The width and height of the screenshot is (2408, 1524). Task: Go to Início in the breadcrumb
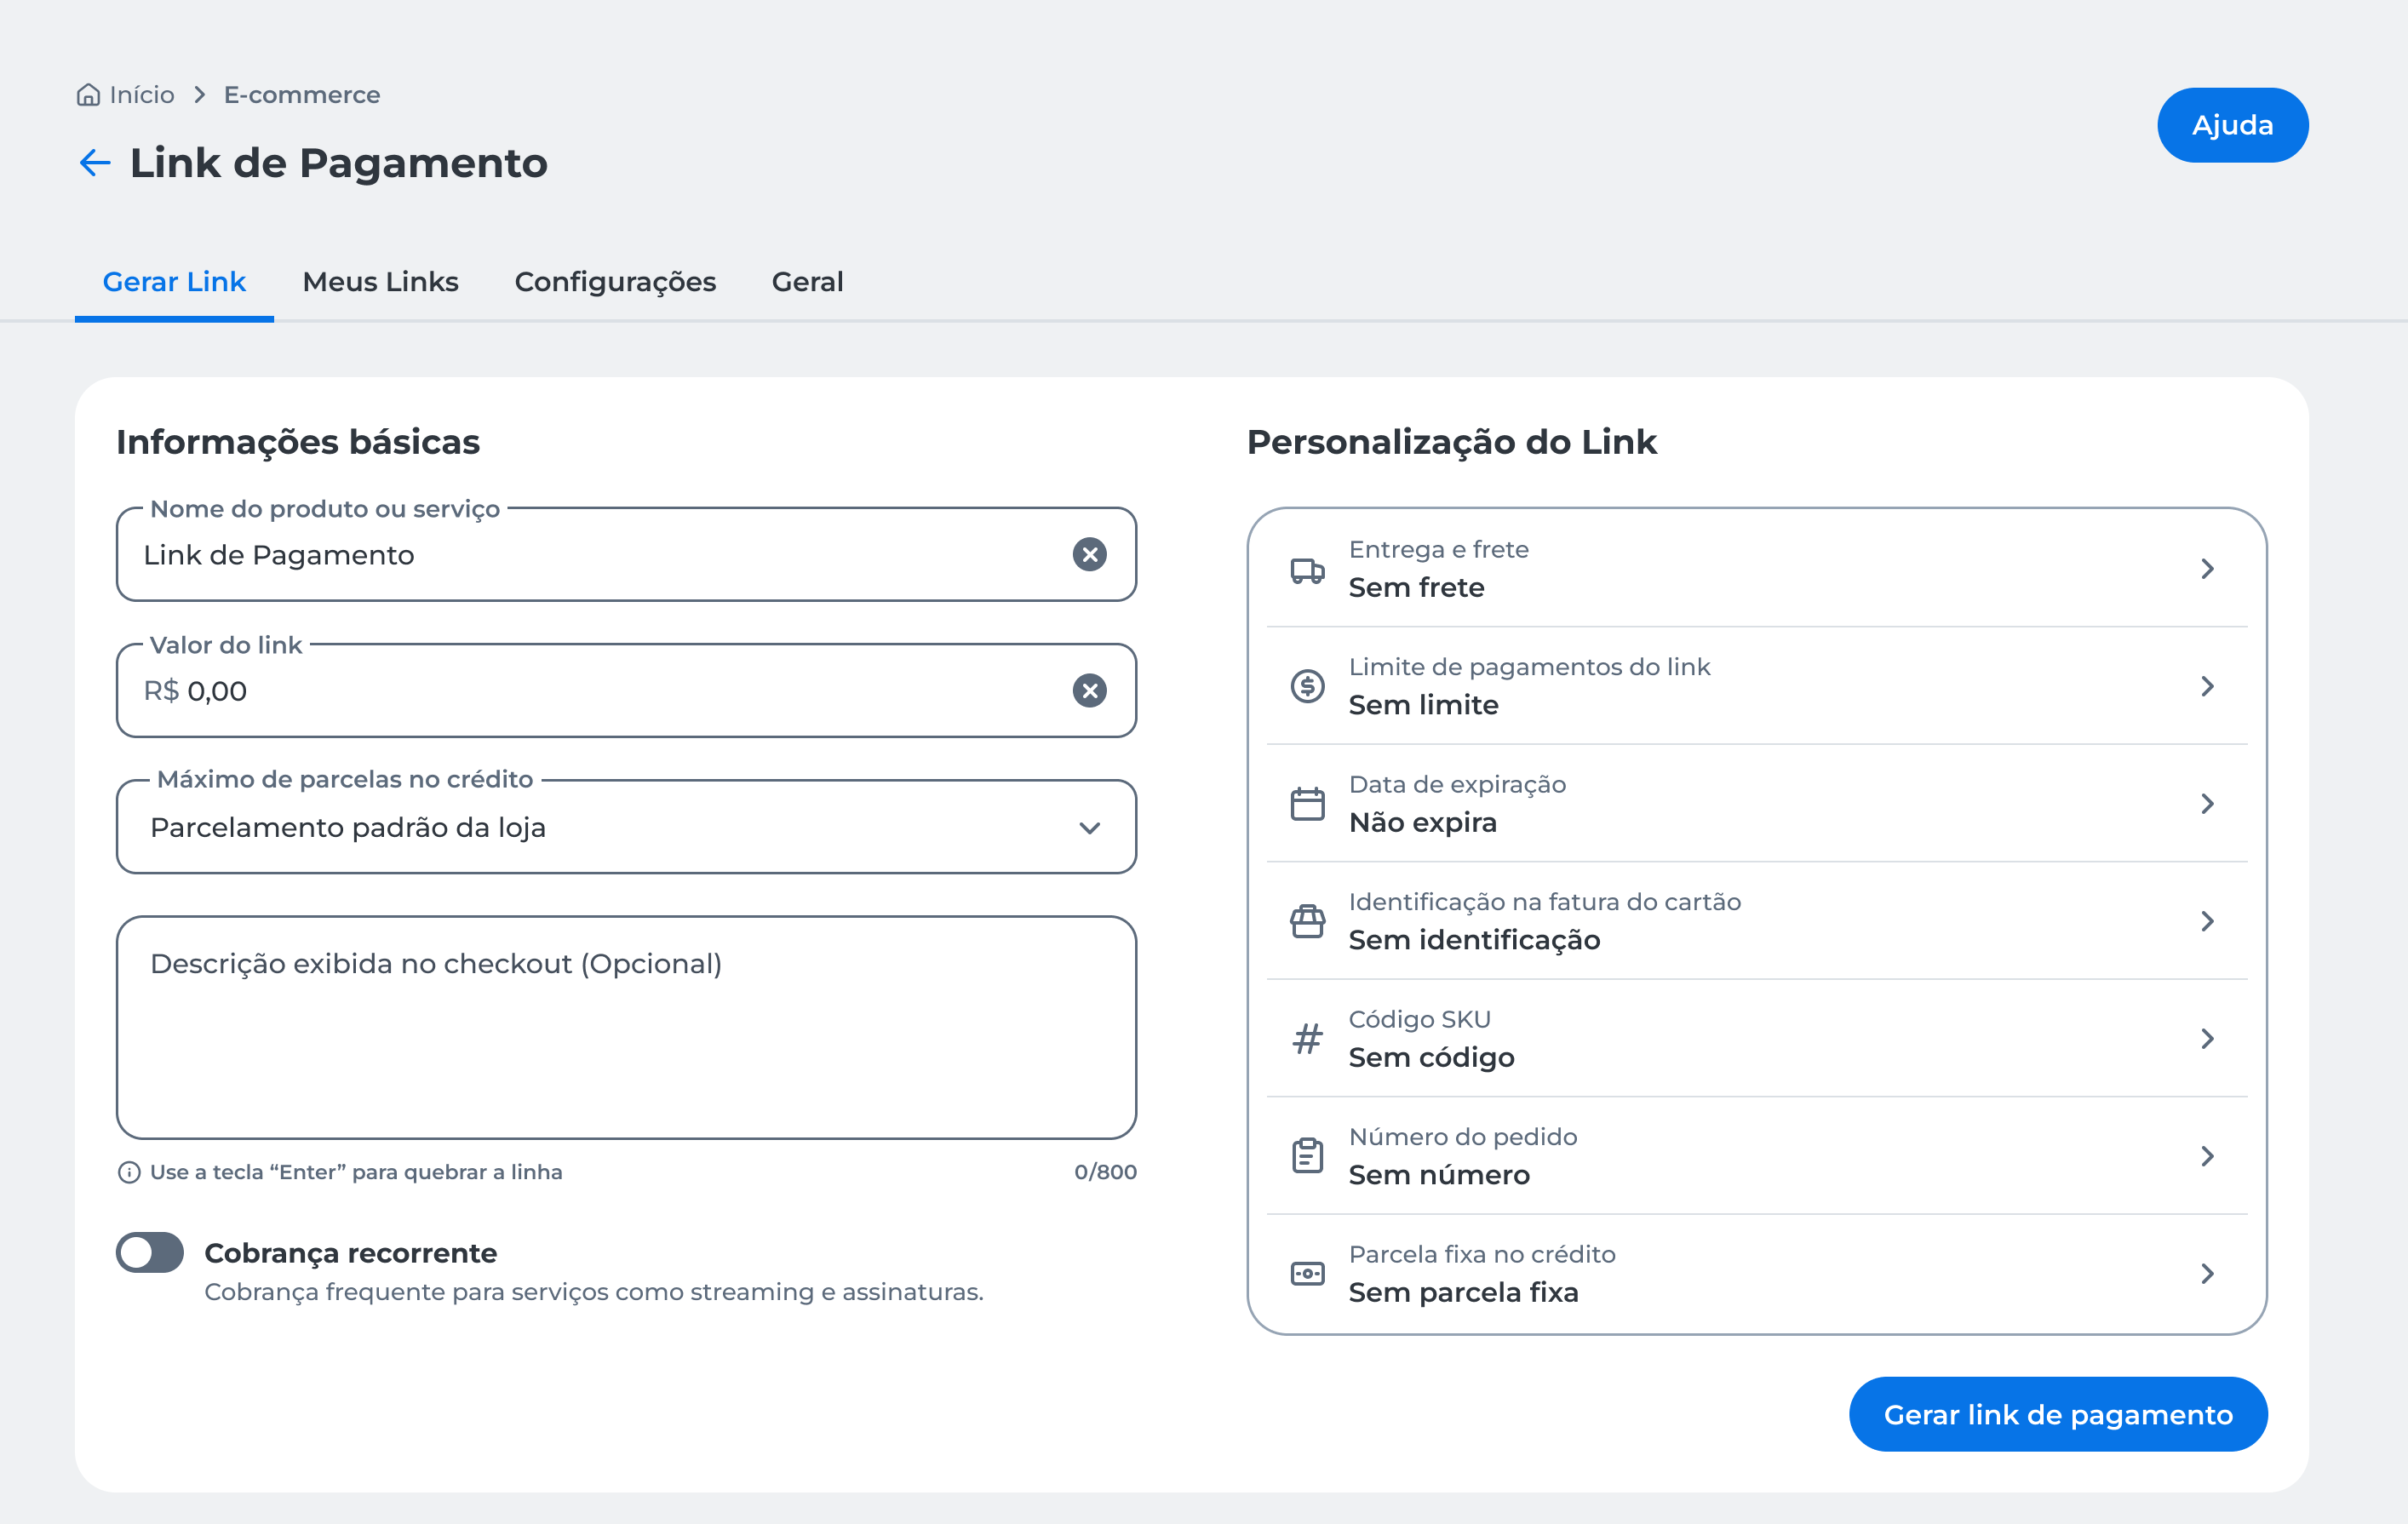click(x=142, y=95)
